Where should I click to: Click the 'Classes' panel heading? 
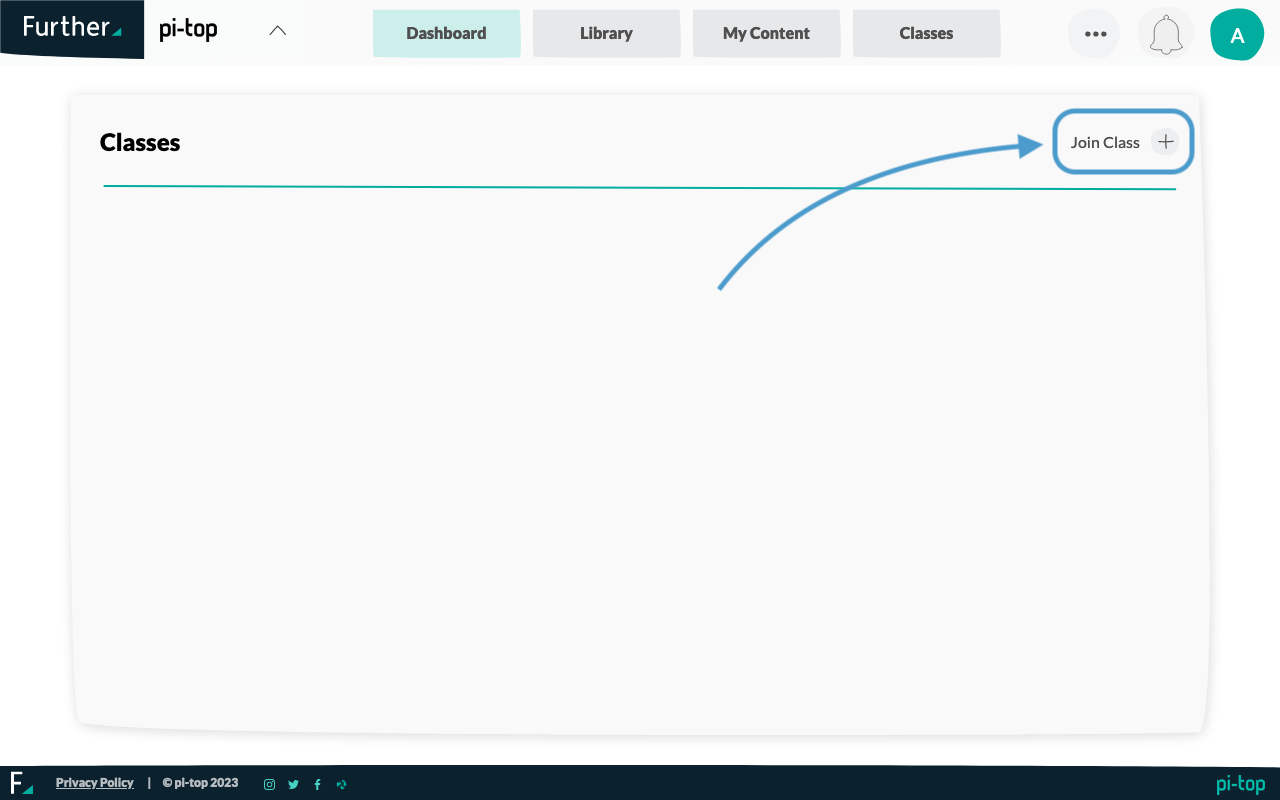pyautogui.click(x=140, y=142)
